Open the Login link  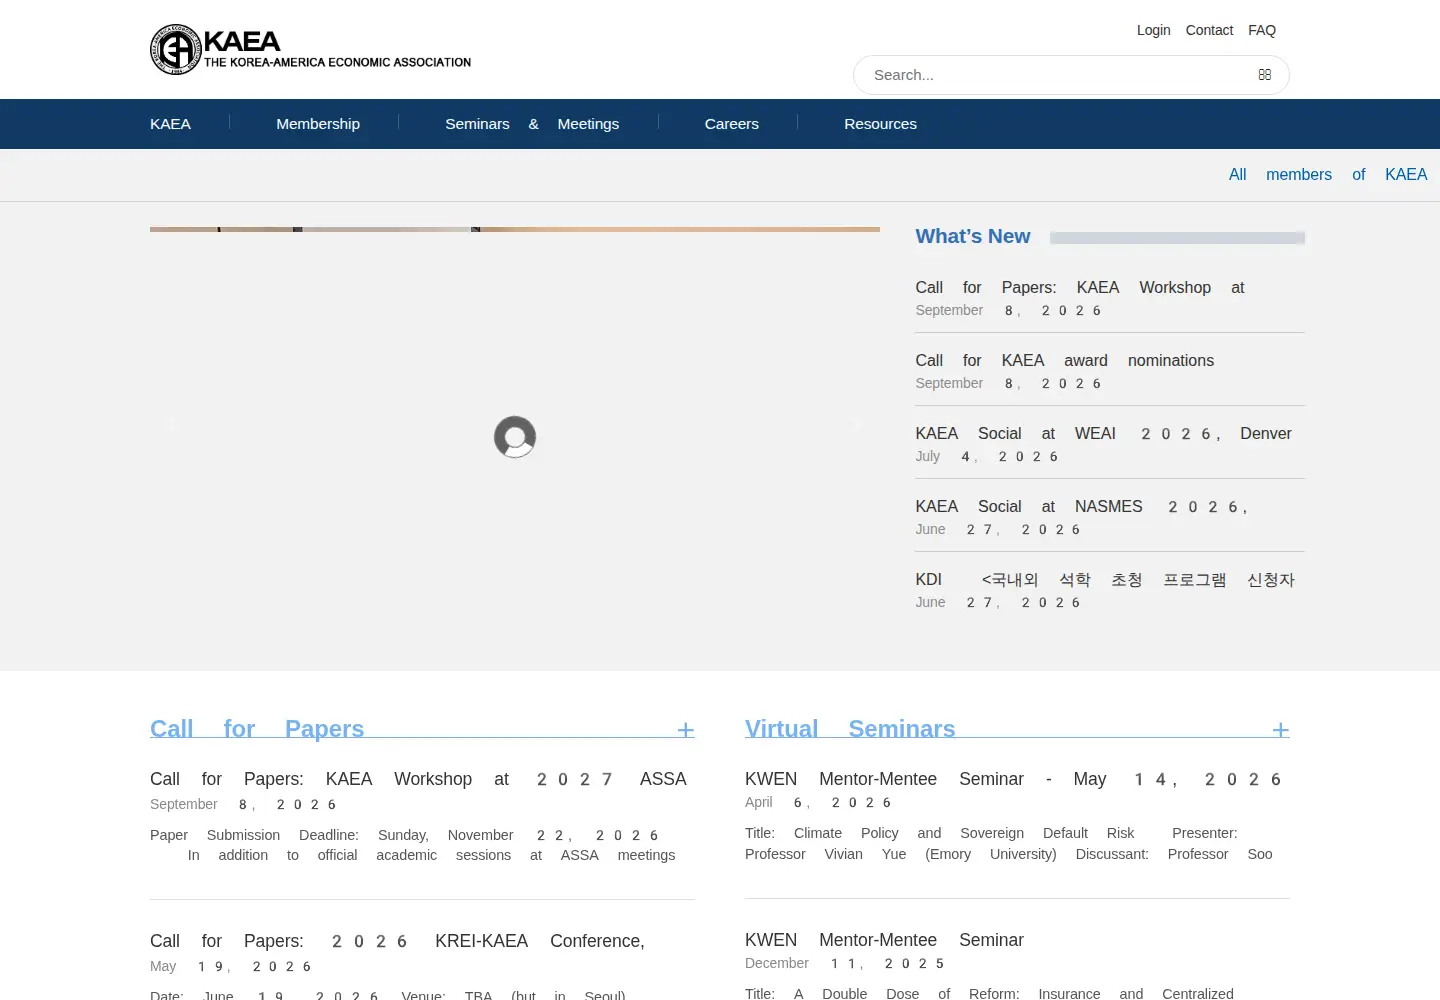tap(1153, 30)
